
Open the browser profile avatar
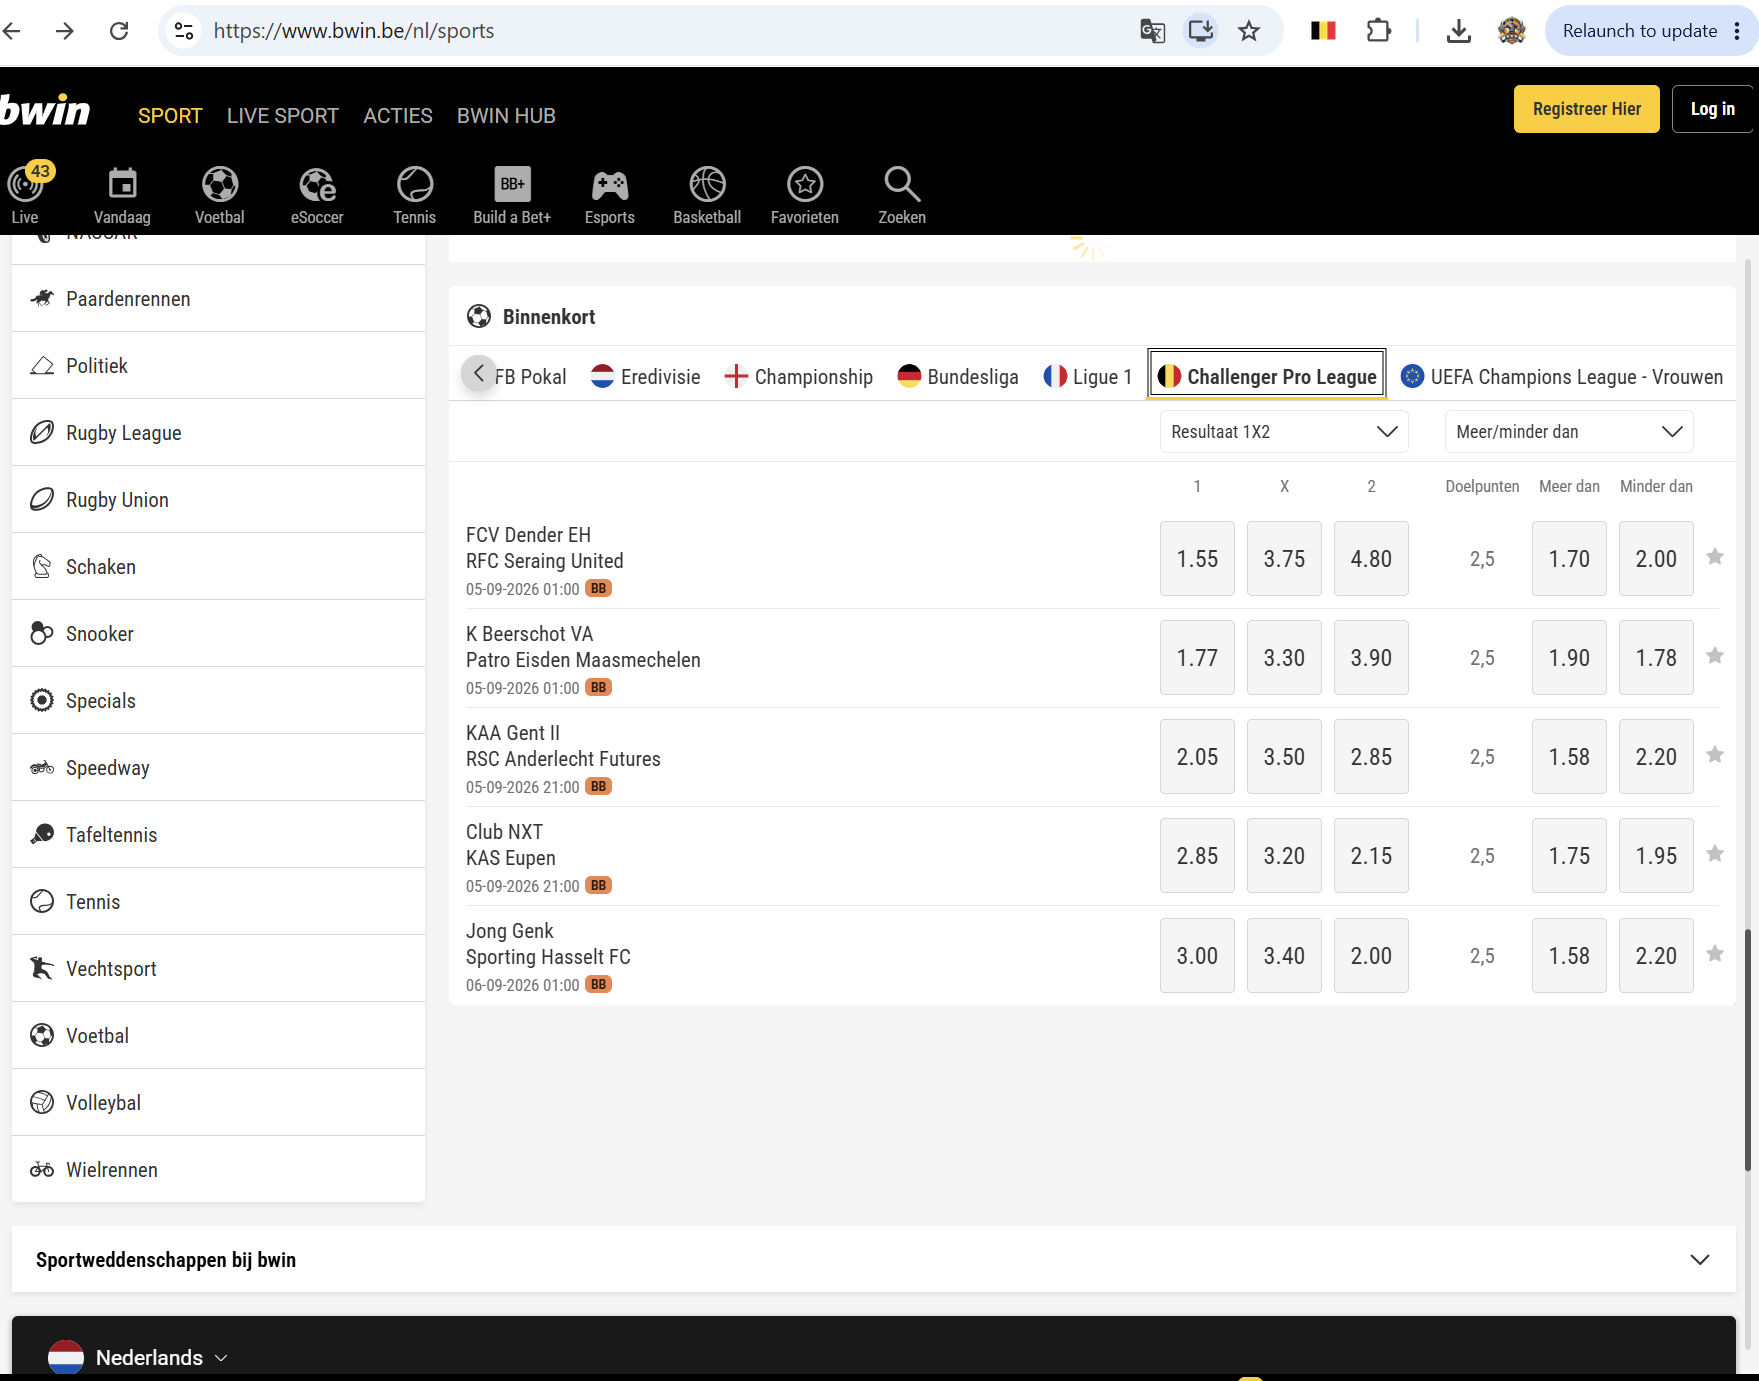pyautogui.click(x=1511, y=31)
